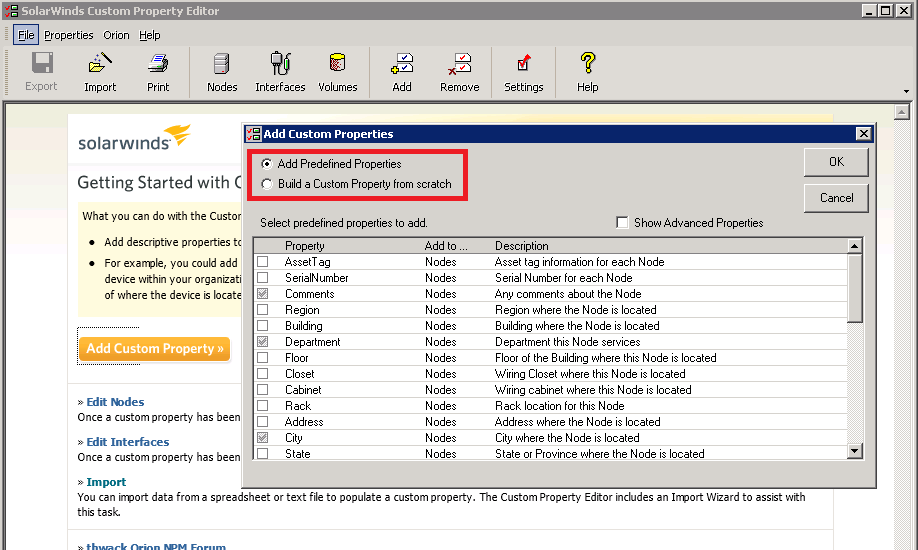Check the Address property checkbox
Viewport: 918px width, 550px height.
(263, 422)
